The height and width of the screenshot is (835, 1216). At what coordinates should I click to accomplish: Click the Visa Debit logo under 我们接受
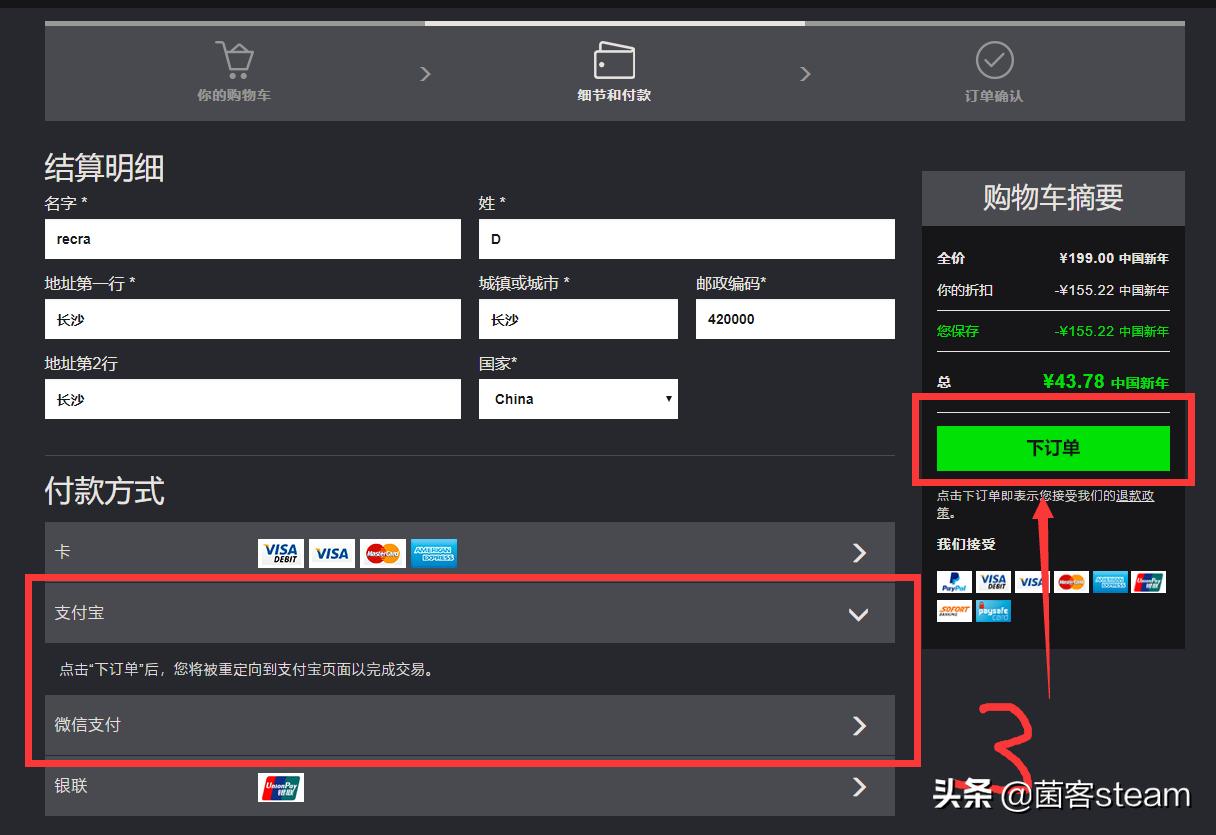click(993, 582)
